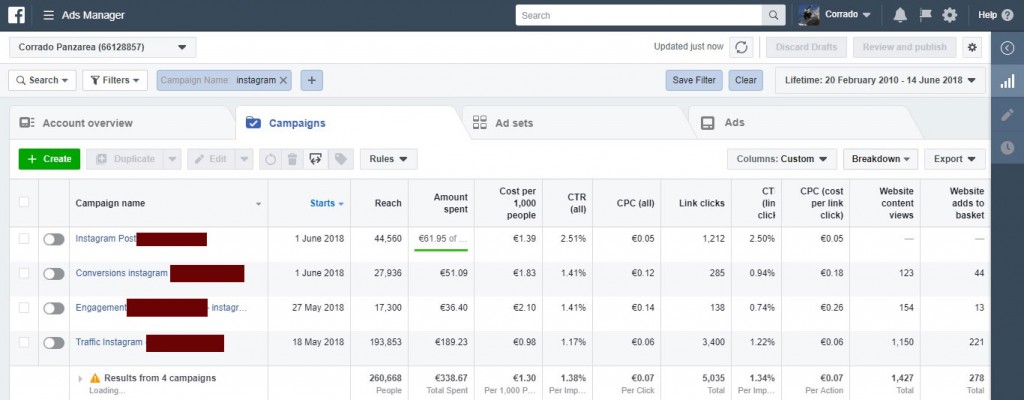The height and width of the screenshot is (400, 1024).
Task: Click the amount spent progress bar for Instagram Post
Action: point(441,250)
